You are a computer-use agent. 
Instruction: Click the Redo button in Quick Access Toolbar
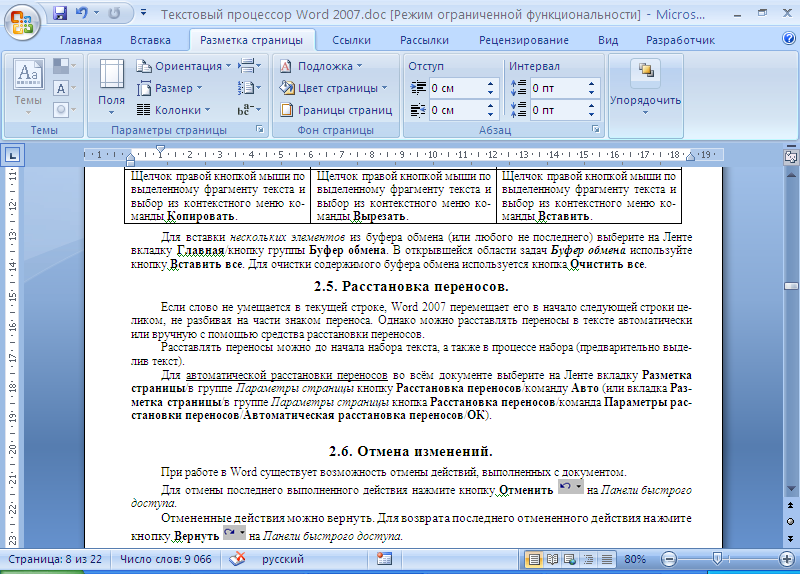click(114, 13)
